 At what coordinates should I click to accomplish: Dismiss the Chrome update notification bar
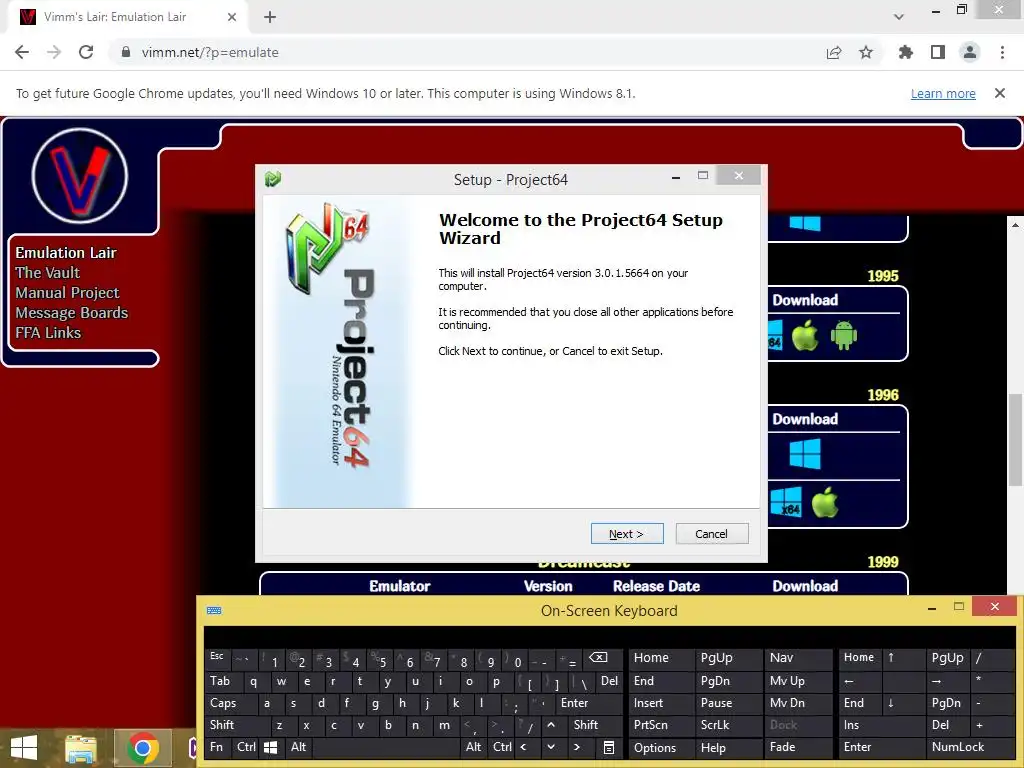(1000, 93)
